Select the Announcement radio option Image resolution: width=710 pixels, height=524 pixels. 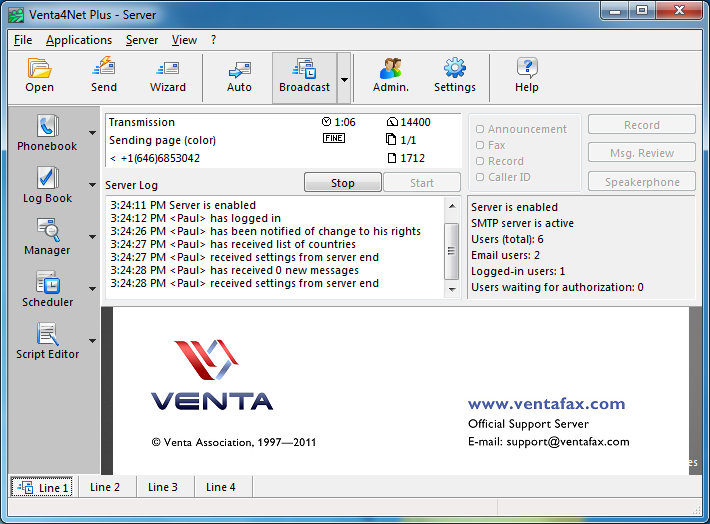coord(480,129)
